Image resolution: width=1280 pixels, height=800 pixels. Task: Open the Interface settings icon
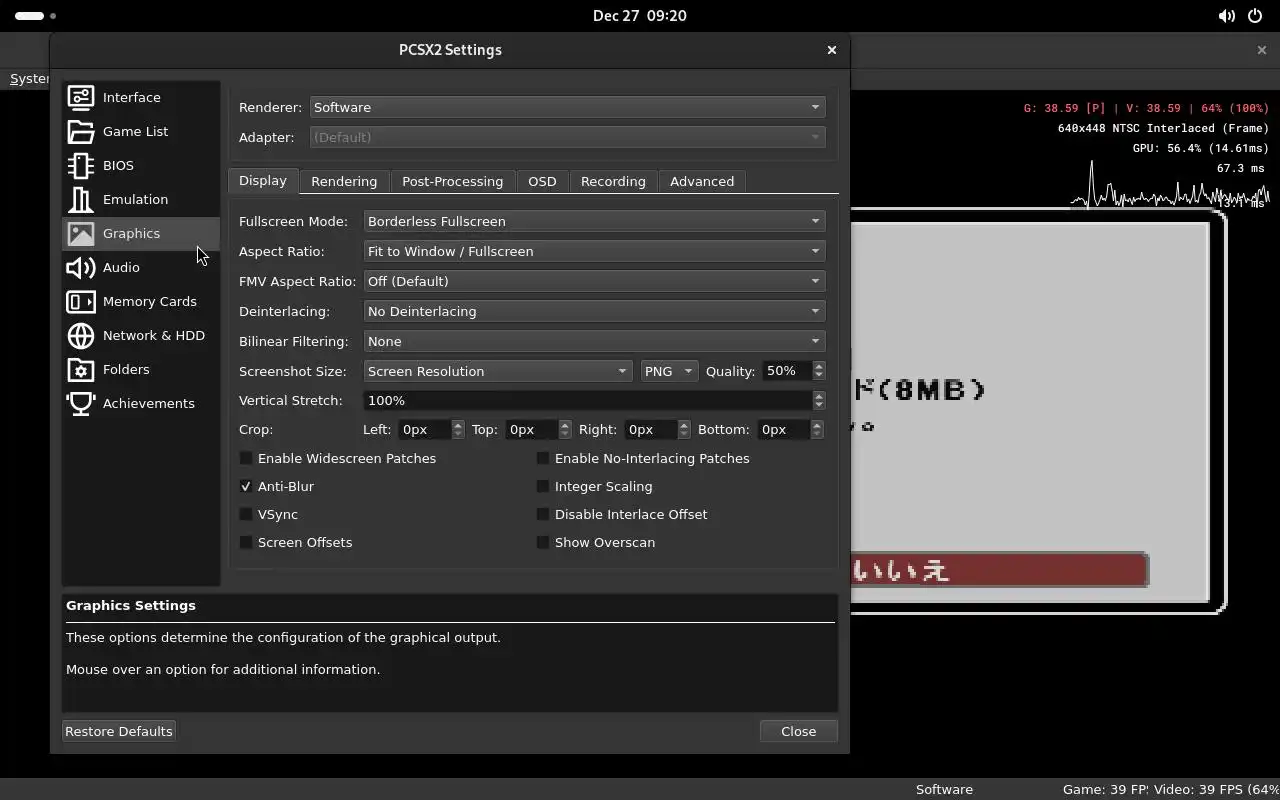[x=81, y=97]
